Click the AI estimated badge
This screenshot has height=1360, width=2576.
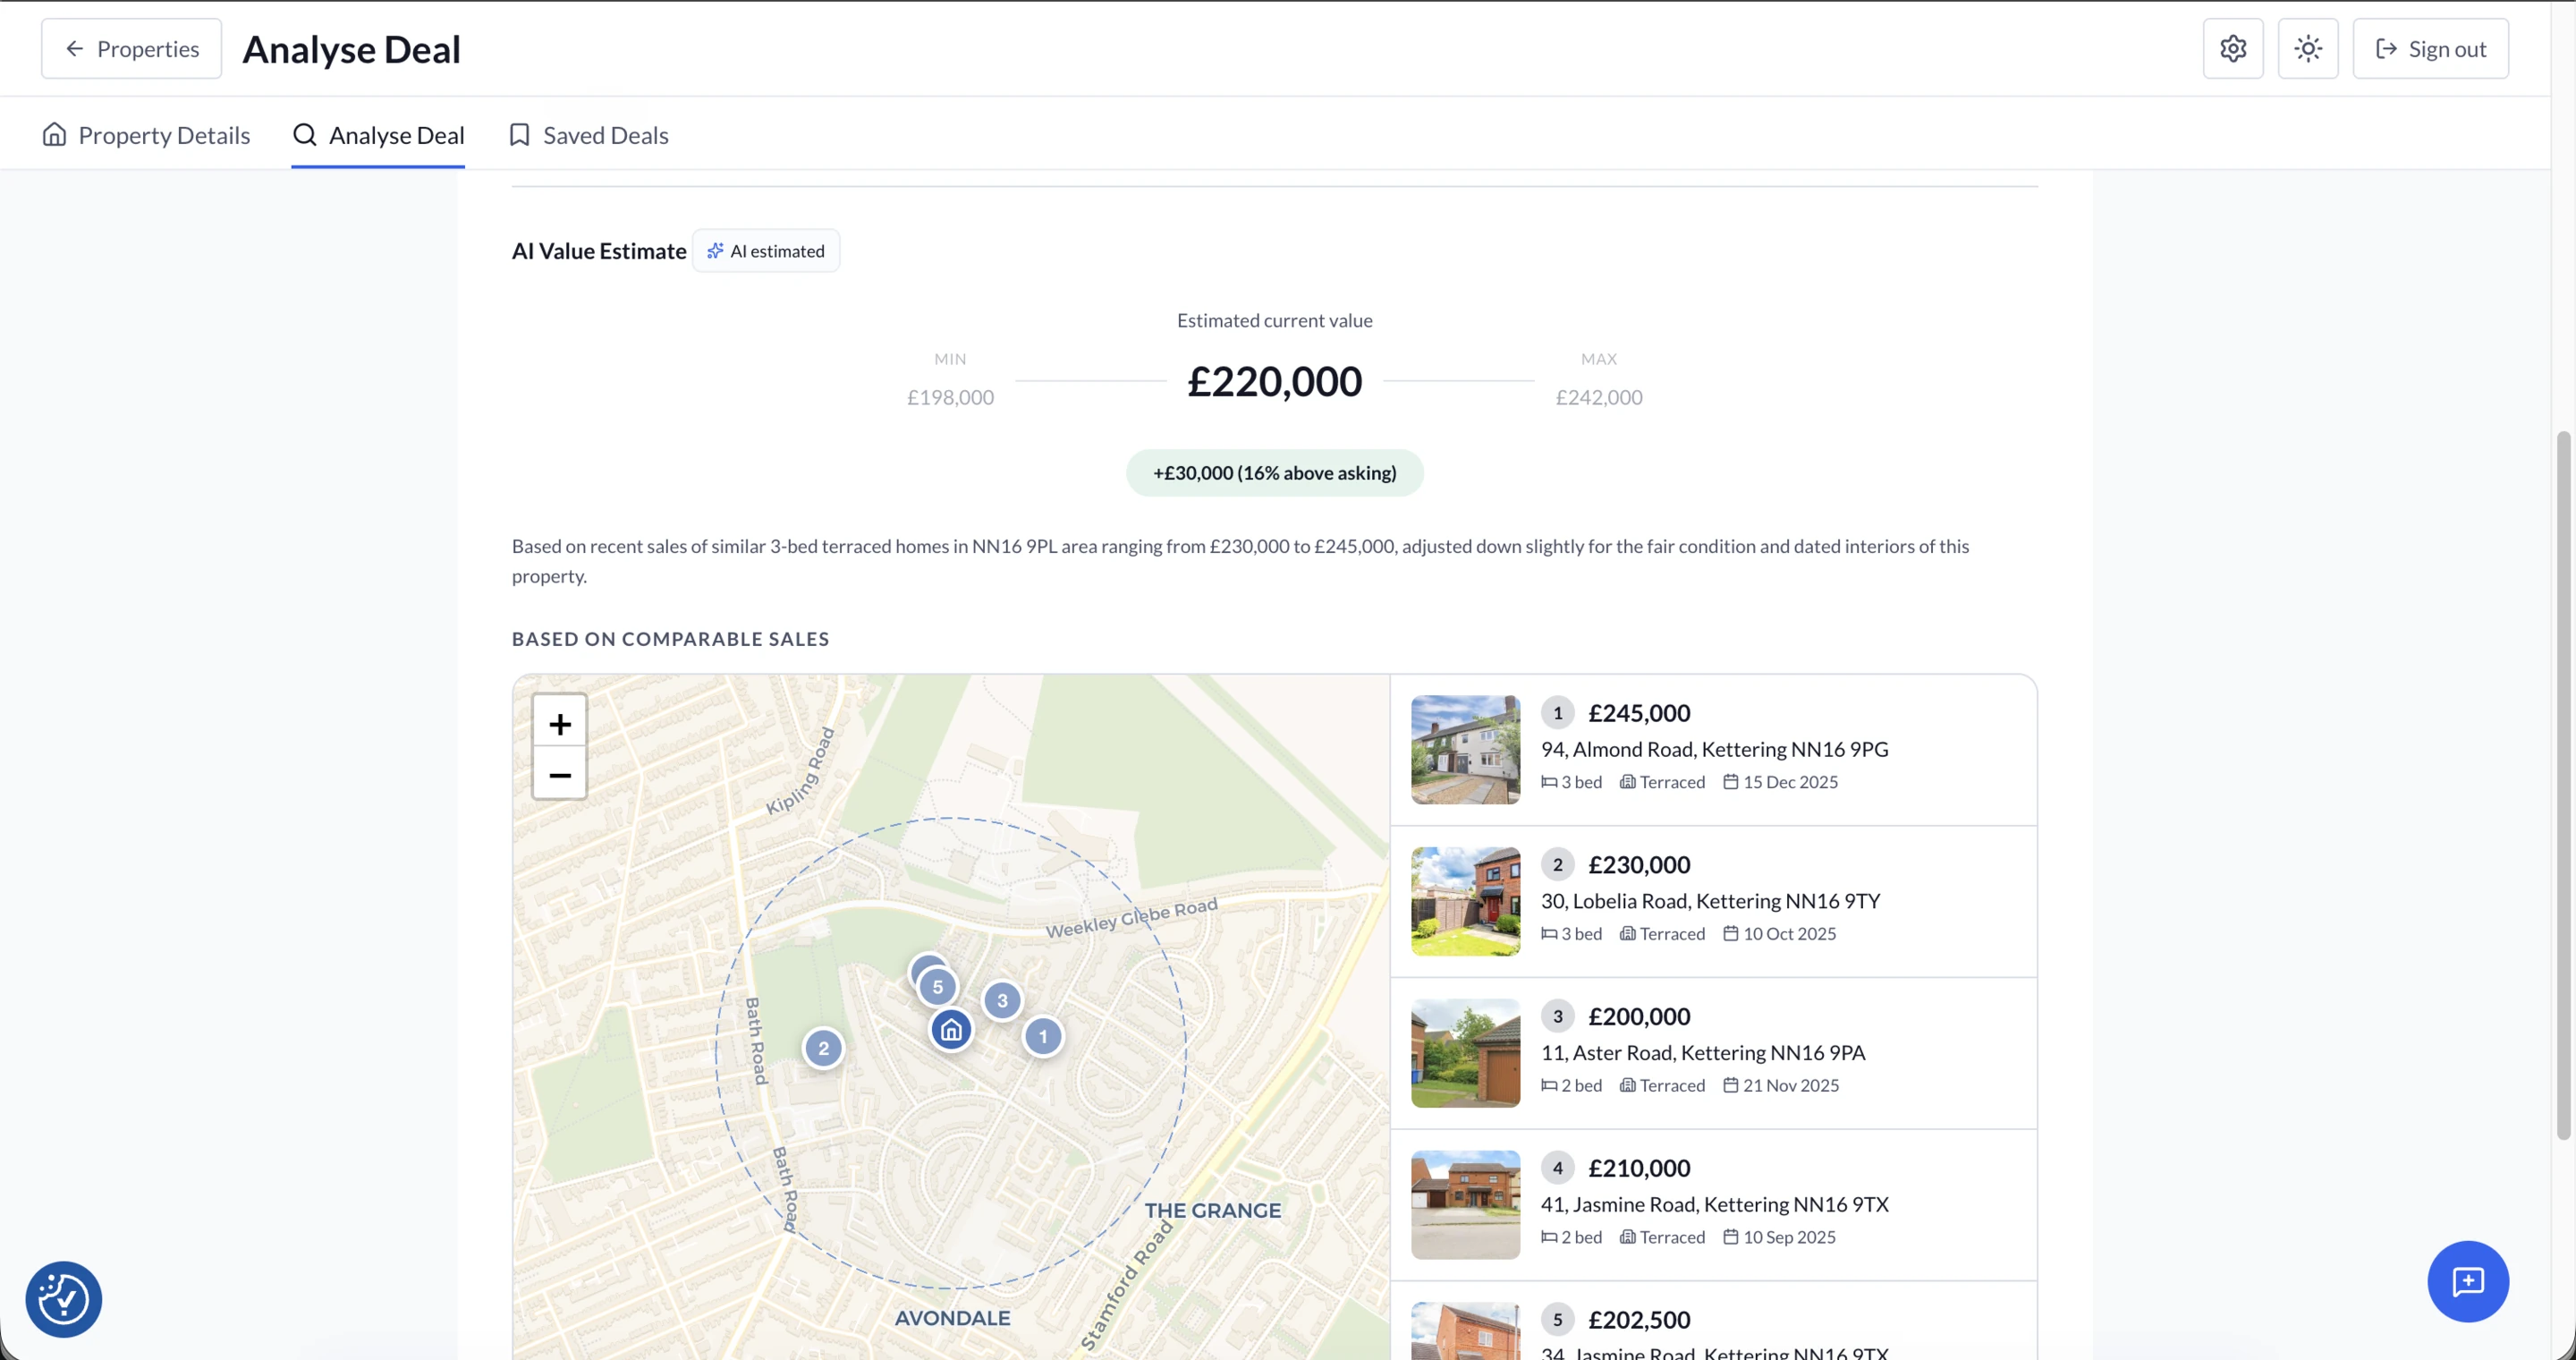pos(766,251)
